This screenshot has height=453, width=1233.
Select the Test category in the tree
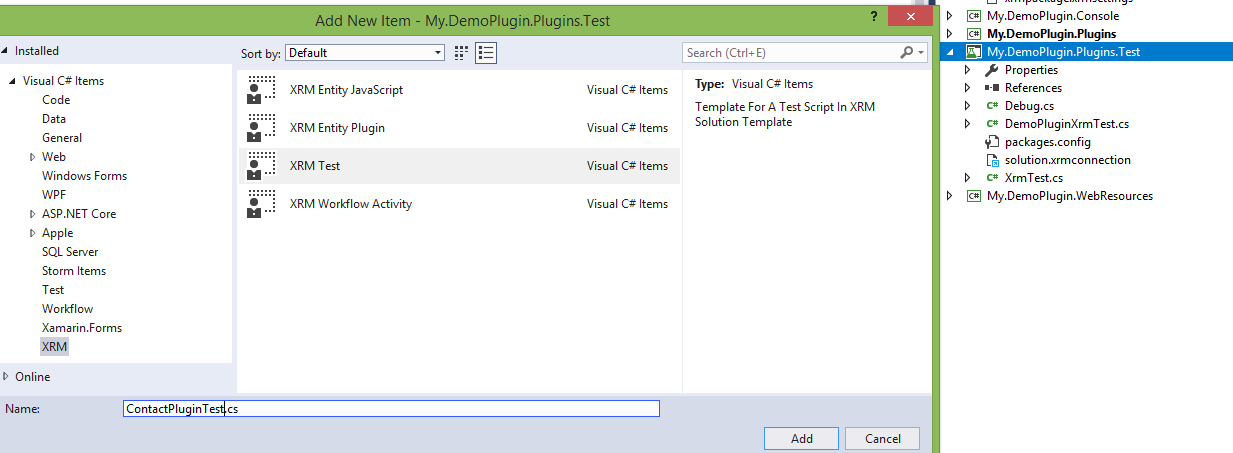click(53, 290)
